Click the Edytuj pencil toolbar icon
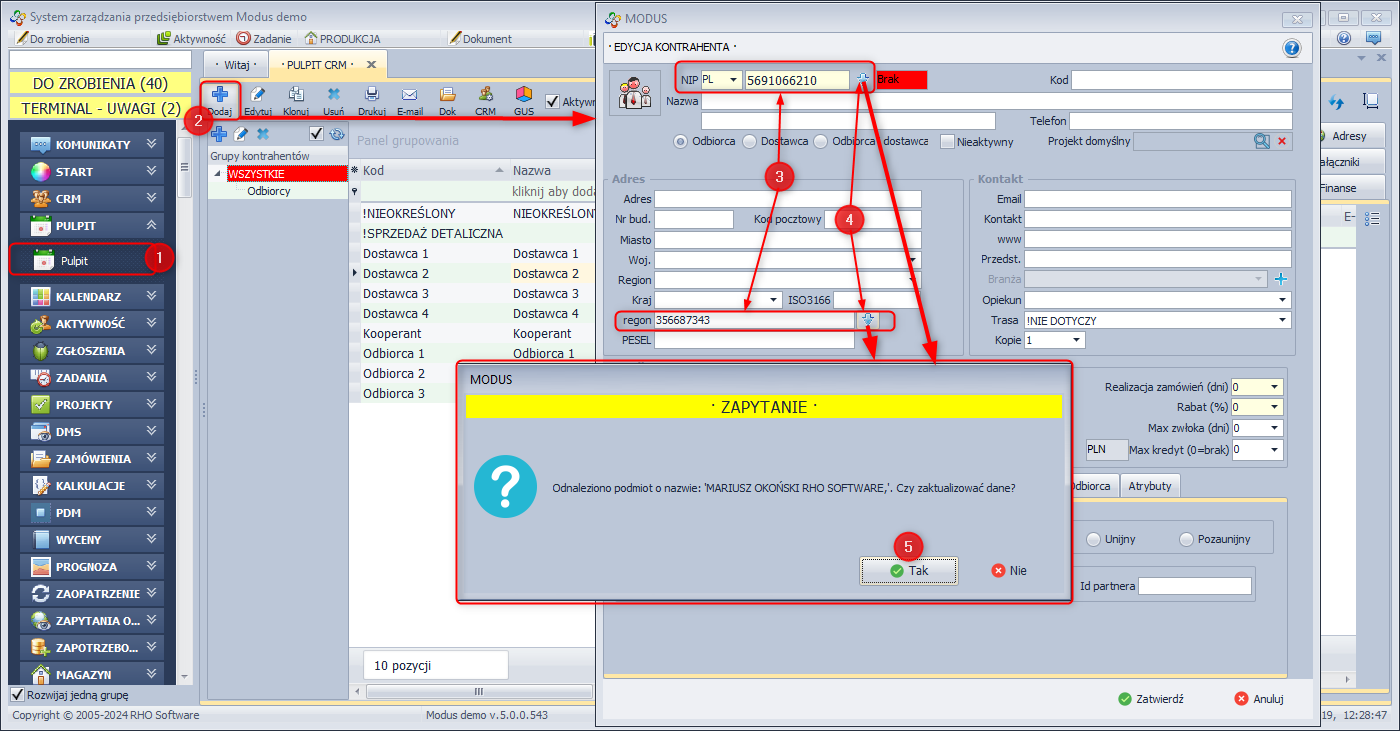 258,96
